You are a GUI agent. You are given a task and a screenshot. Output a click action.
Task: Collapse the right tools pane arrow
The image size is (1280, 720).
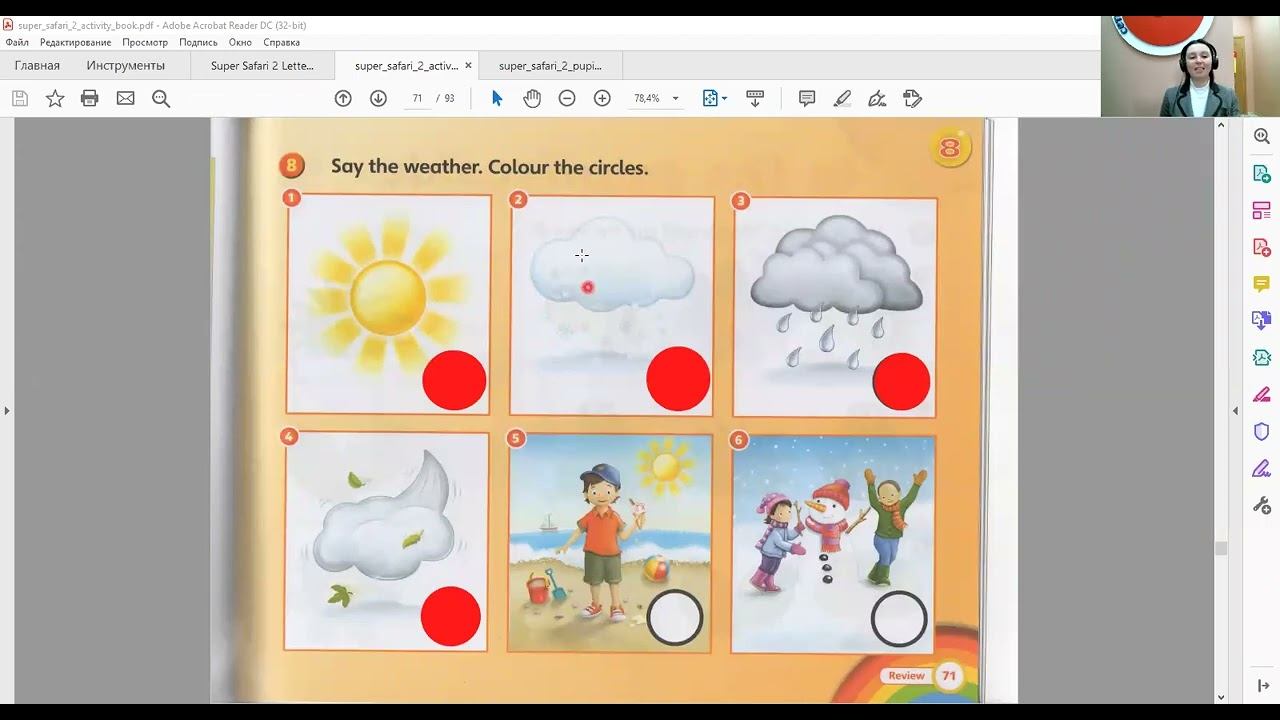point(1235,410)
